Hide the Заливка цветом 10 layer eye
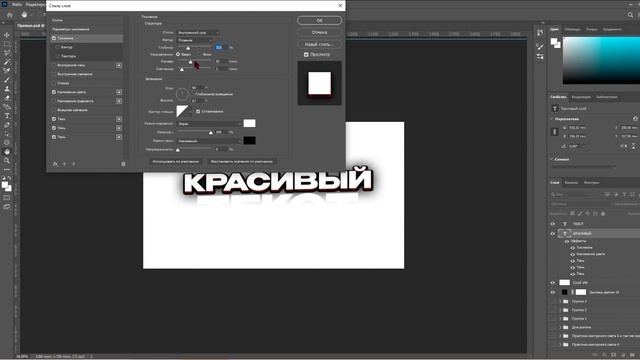 pyautogui.click(x=553, y=292)
